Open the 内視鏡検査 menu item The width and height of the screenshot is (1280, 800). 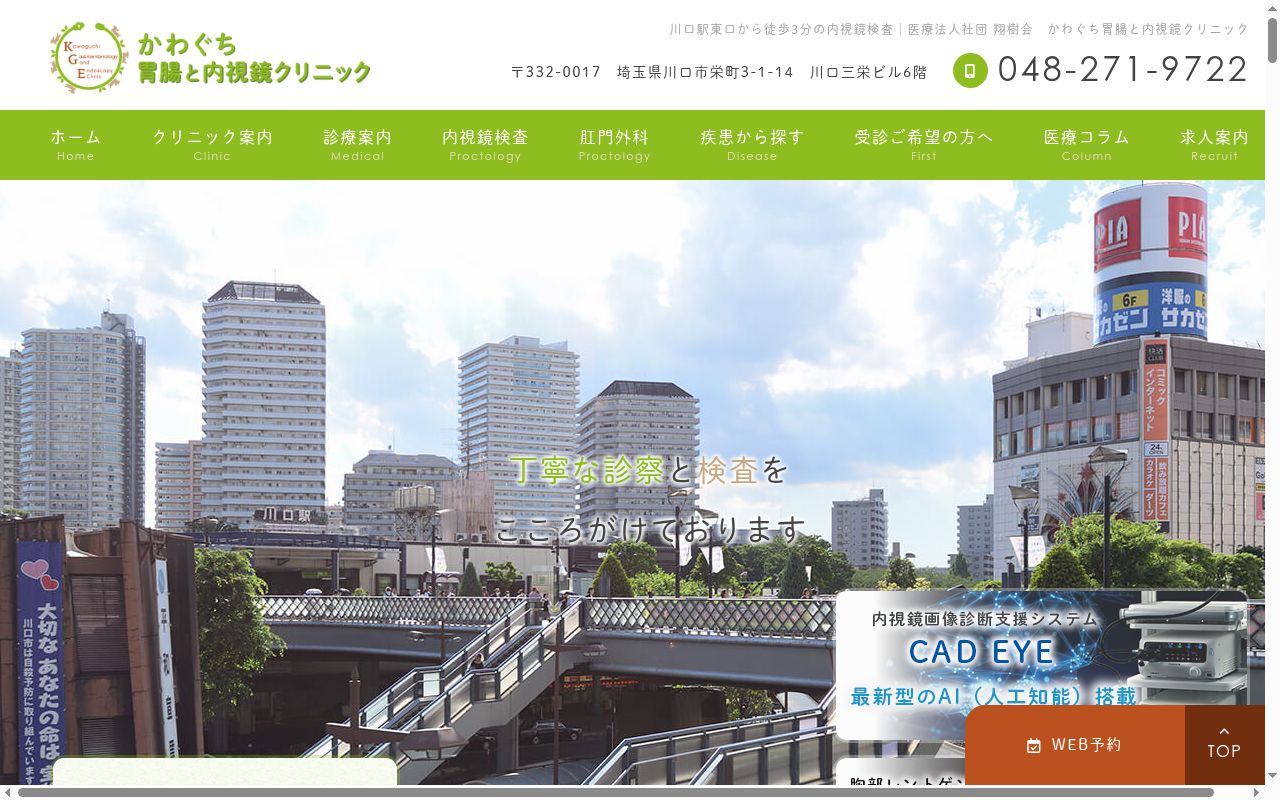[485, 145]
